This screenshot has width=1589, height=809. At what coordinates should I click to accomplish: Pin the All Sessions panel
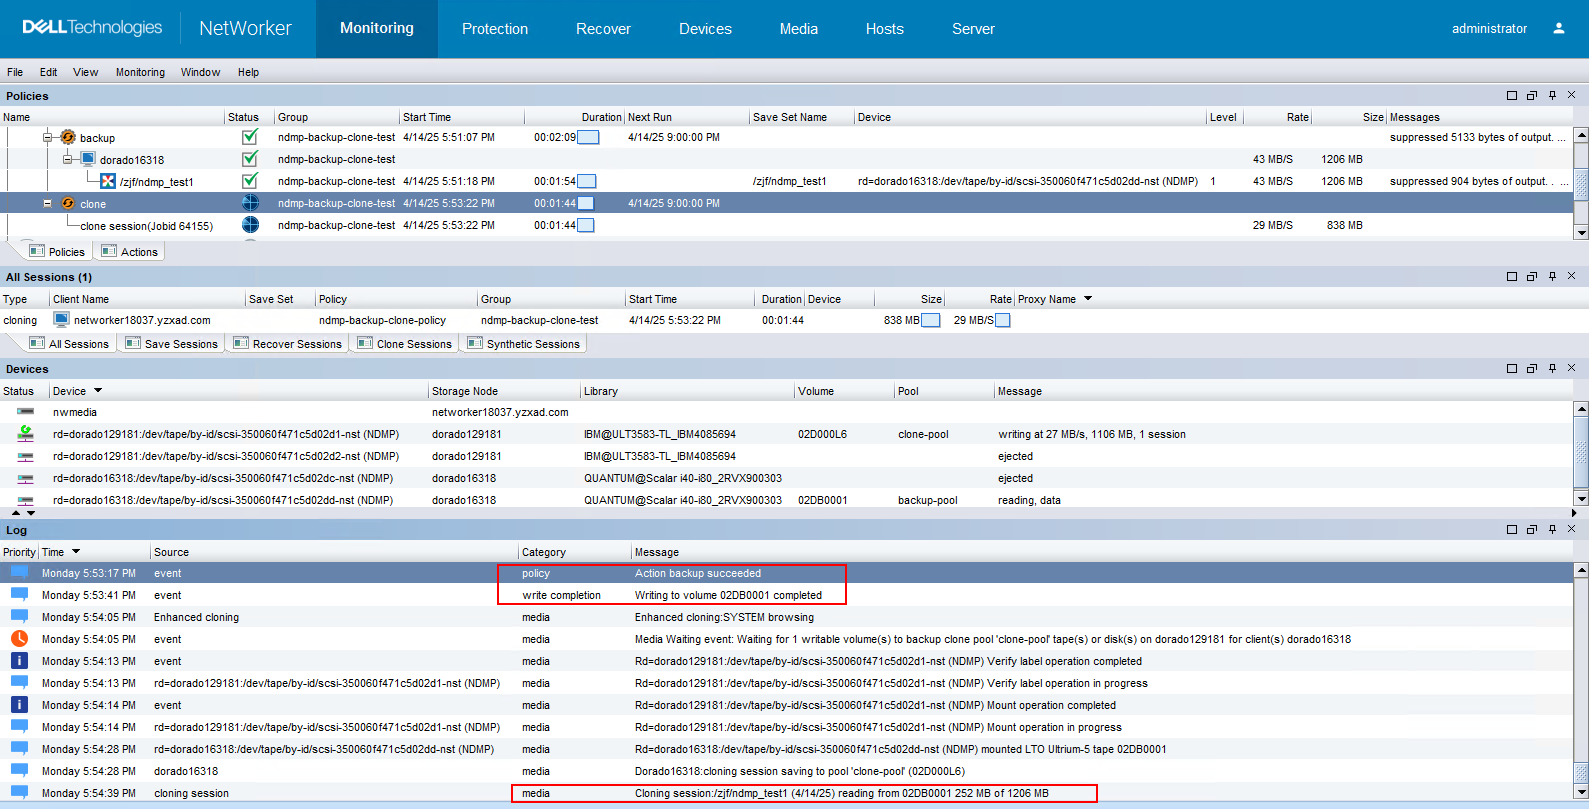[1552, 276]
